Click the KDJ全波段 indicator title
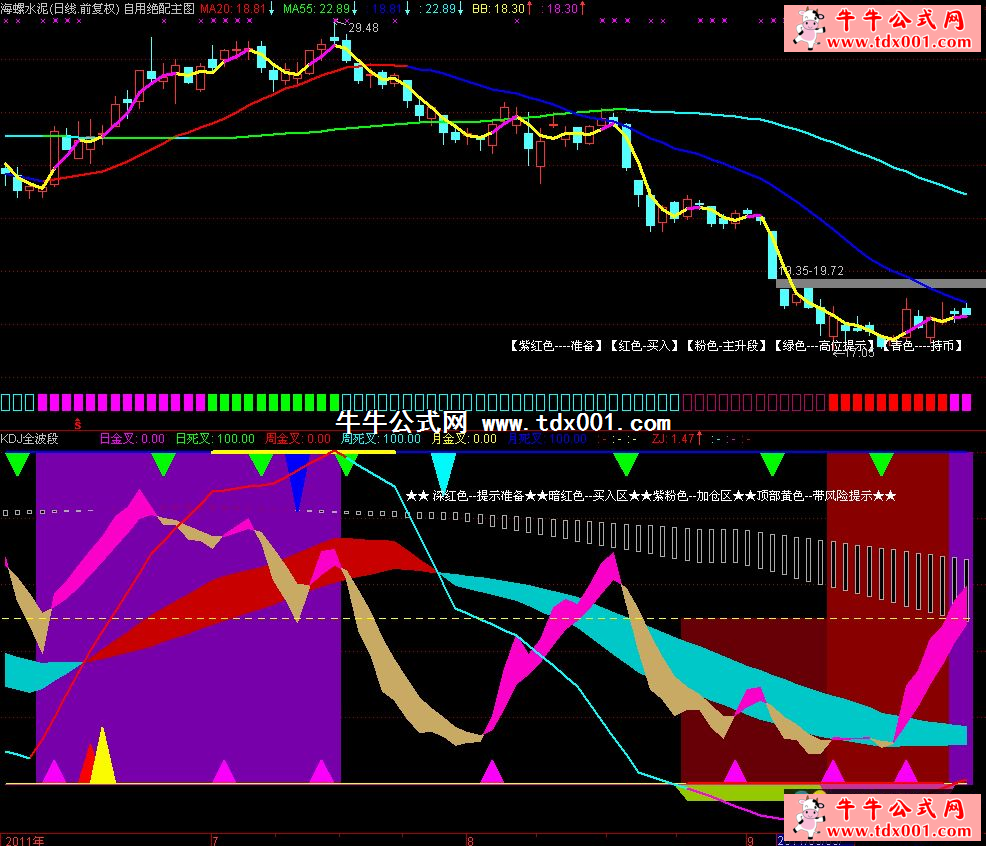986x846 pixels. click(x=30, y=438)
